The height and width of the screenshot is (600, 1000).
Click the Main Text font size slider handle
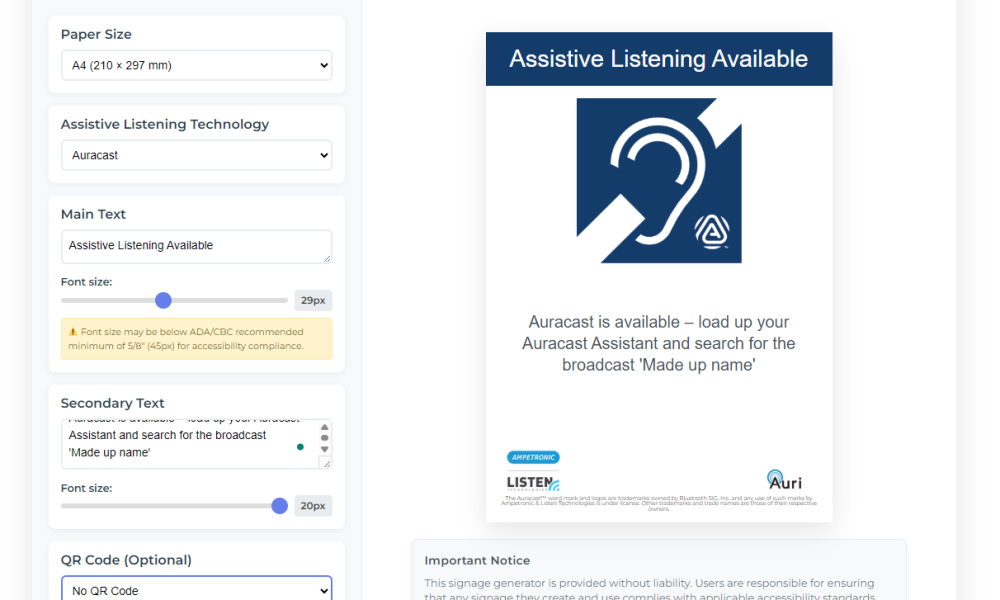click(163, 300)
